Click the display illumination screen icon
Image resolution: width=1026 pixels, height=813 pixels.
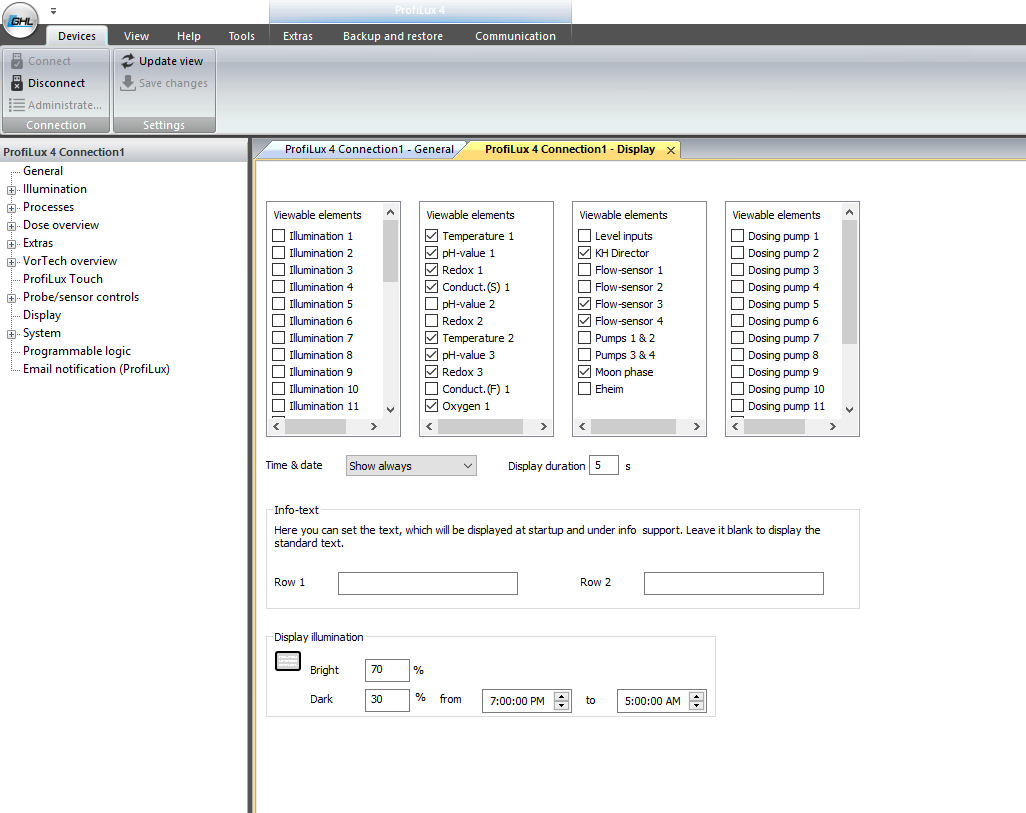tap(288, 661)
